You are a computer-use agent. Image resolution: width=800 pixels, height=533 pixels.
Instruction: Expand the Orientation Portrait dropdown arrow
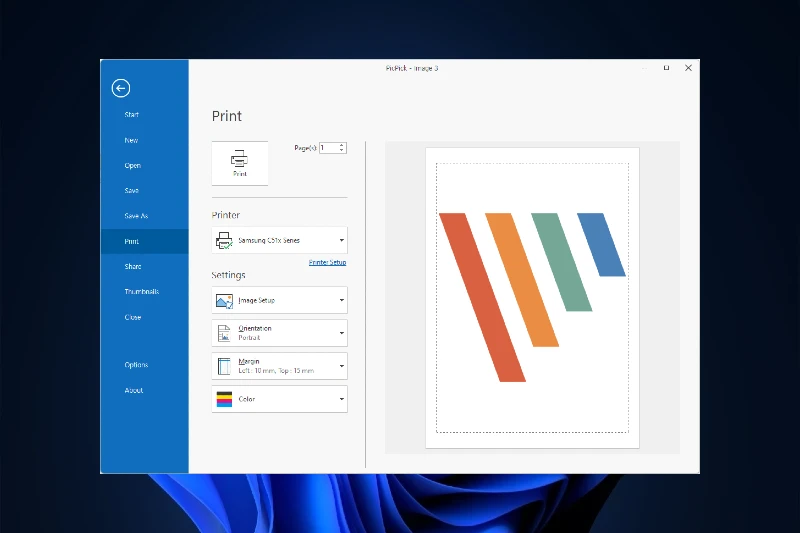coord(341,333)
